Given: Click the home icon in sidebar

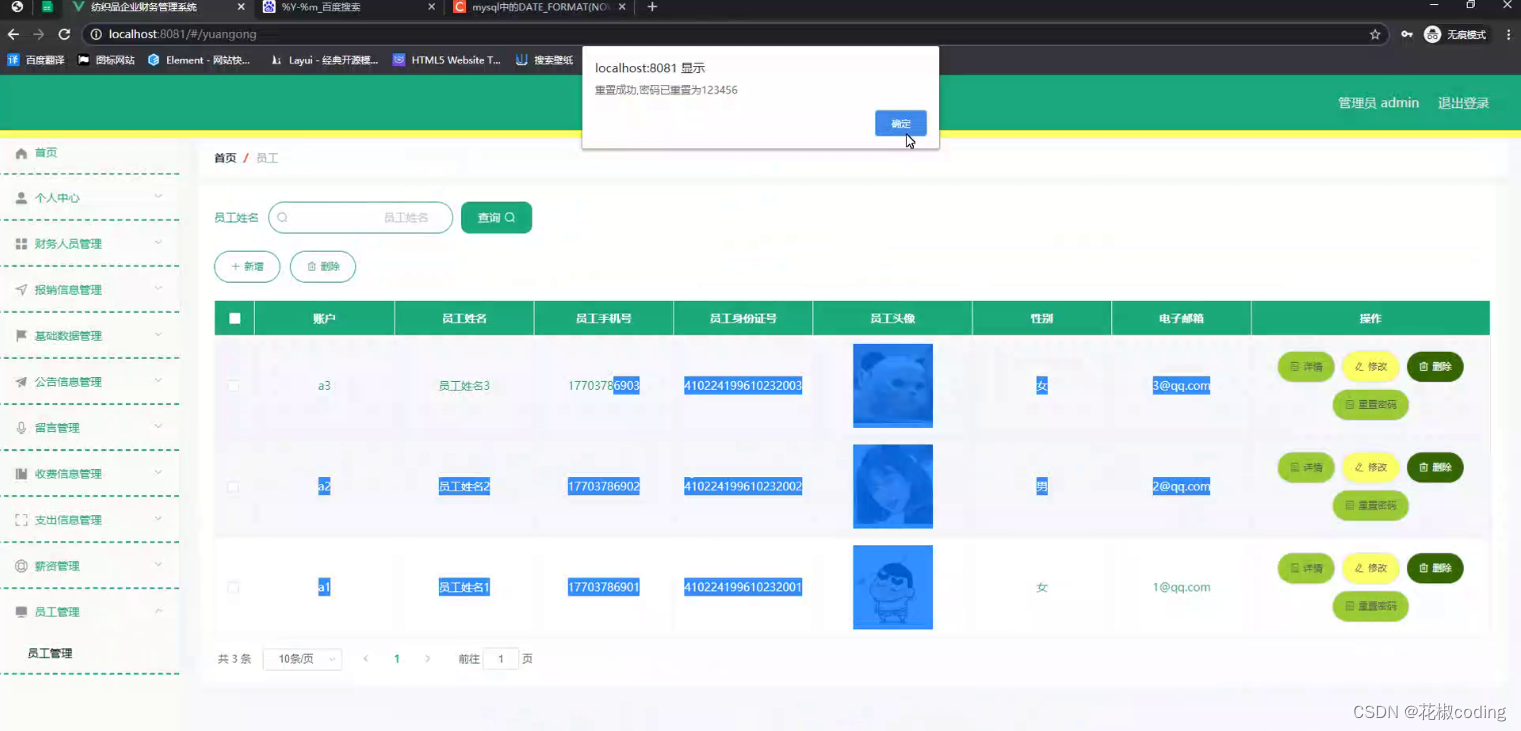Looking at the screenshot, I should [x=21, y=153].
